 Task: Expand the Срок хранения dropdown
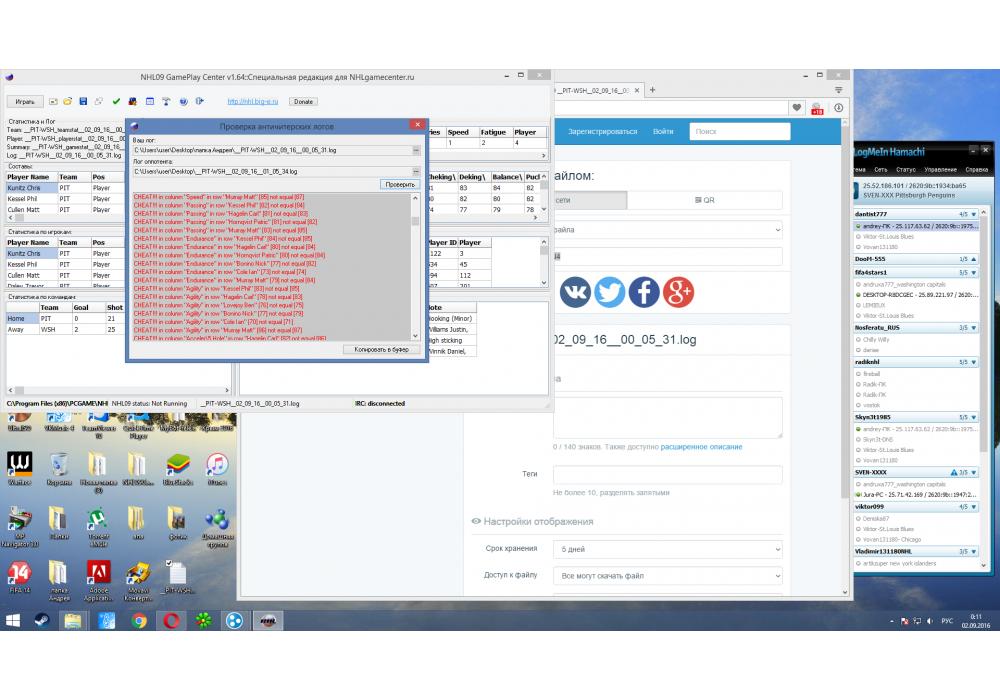(x=668, y=549)
